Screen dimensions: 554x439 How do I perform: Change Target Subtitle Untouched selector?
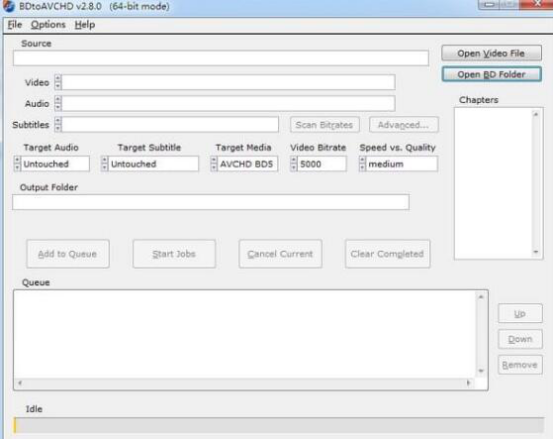[x=150, y=164]
